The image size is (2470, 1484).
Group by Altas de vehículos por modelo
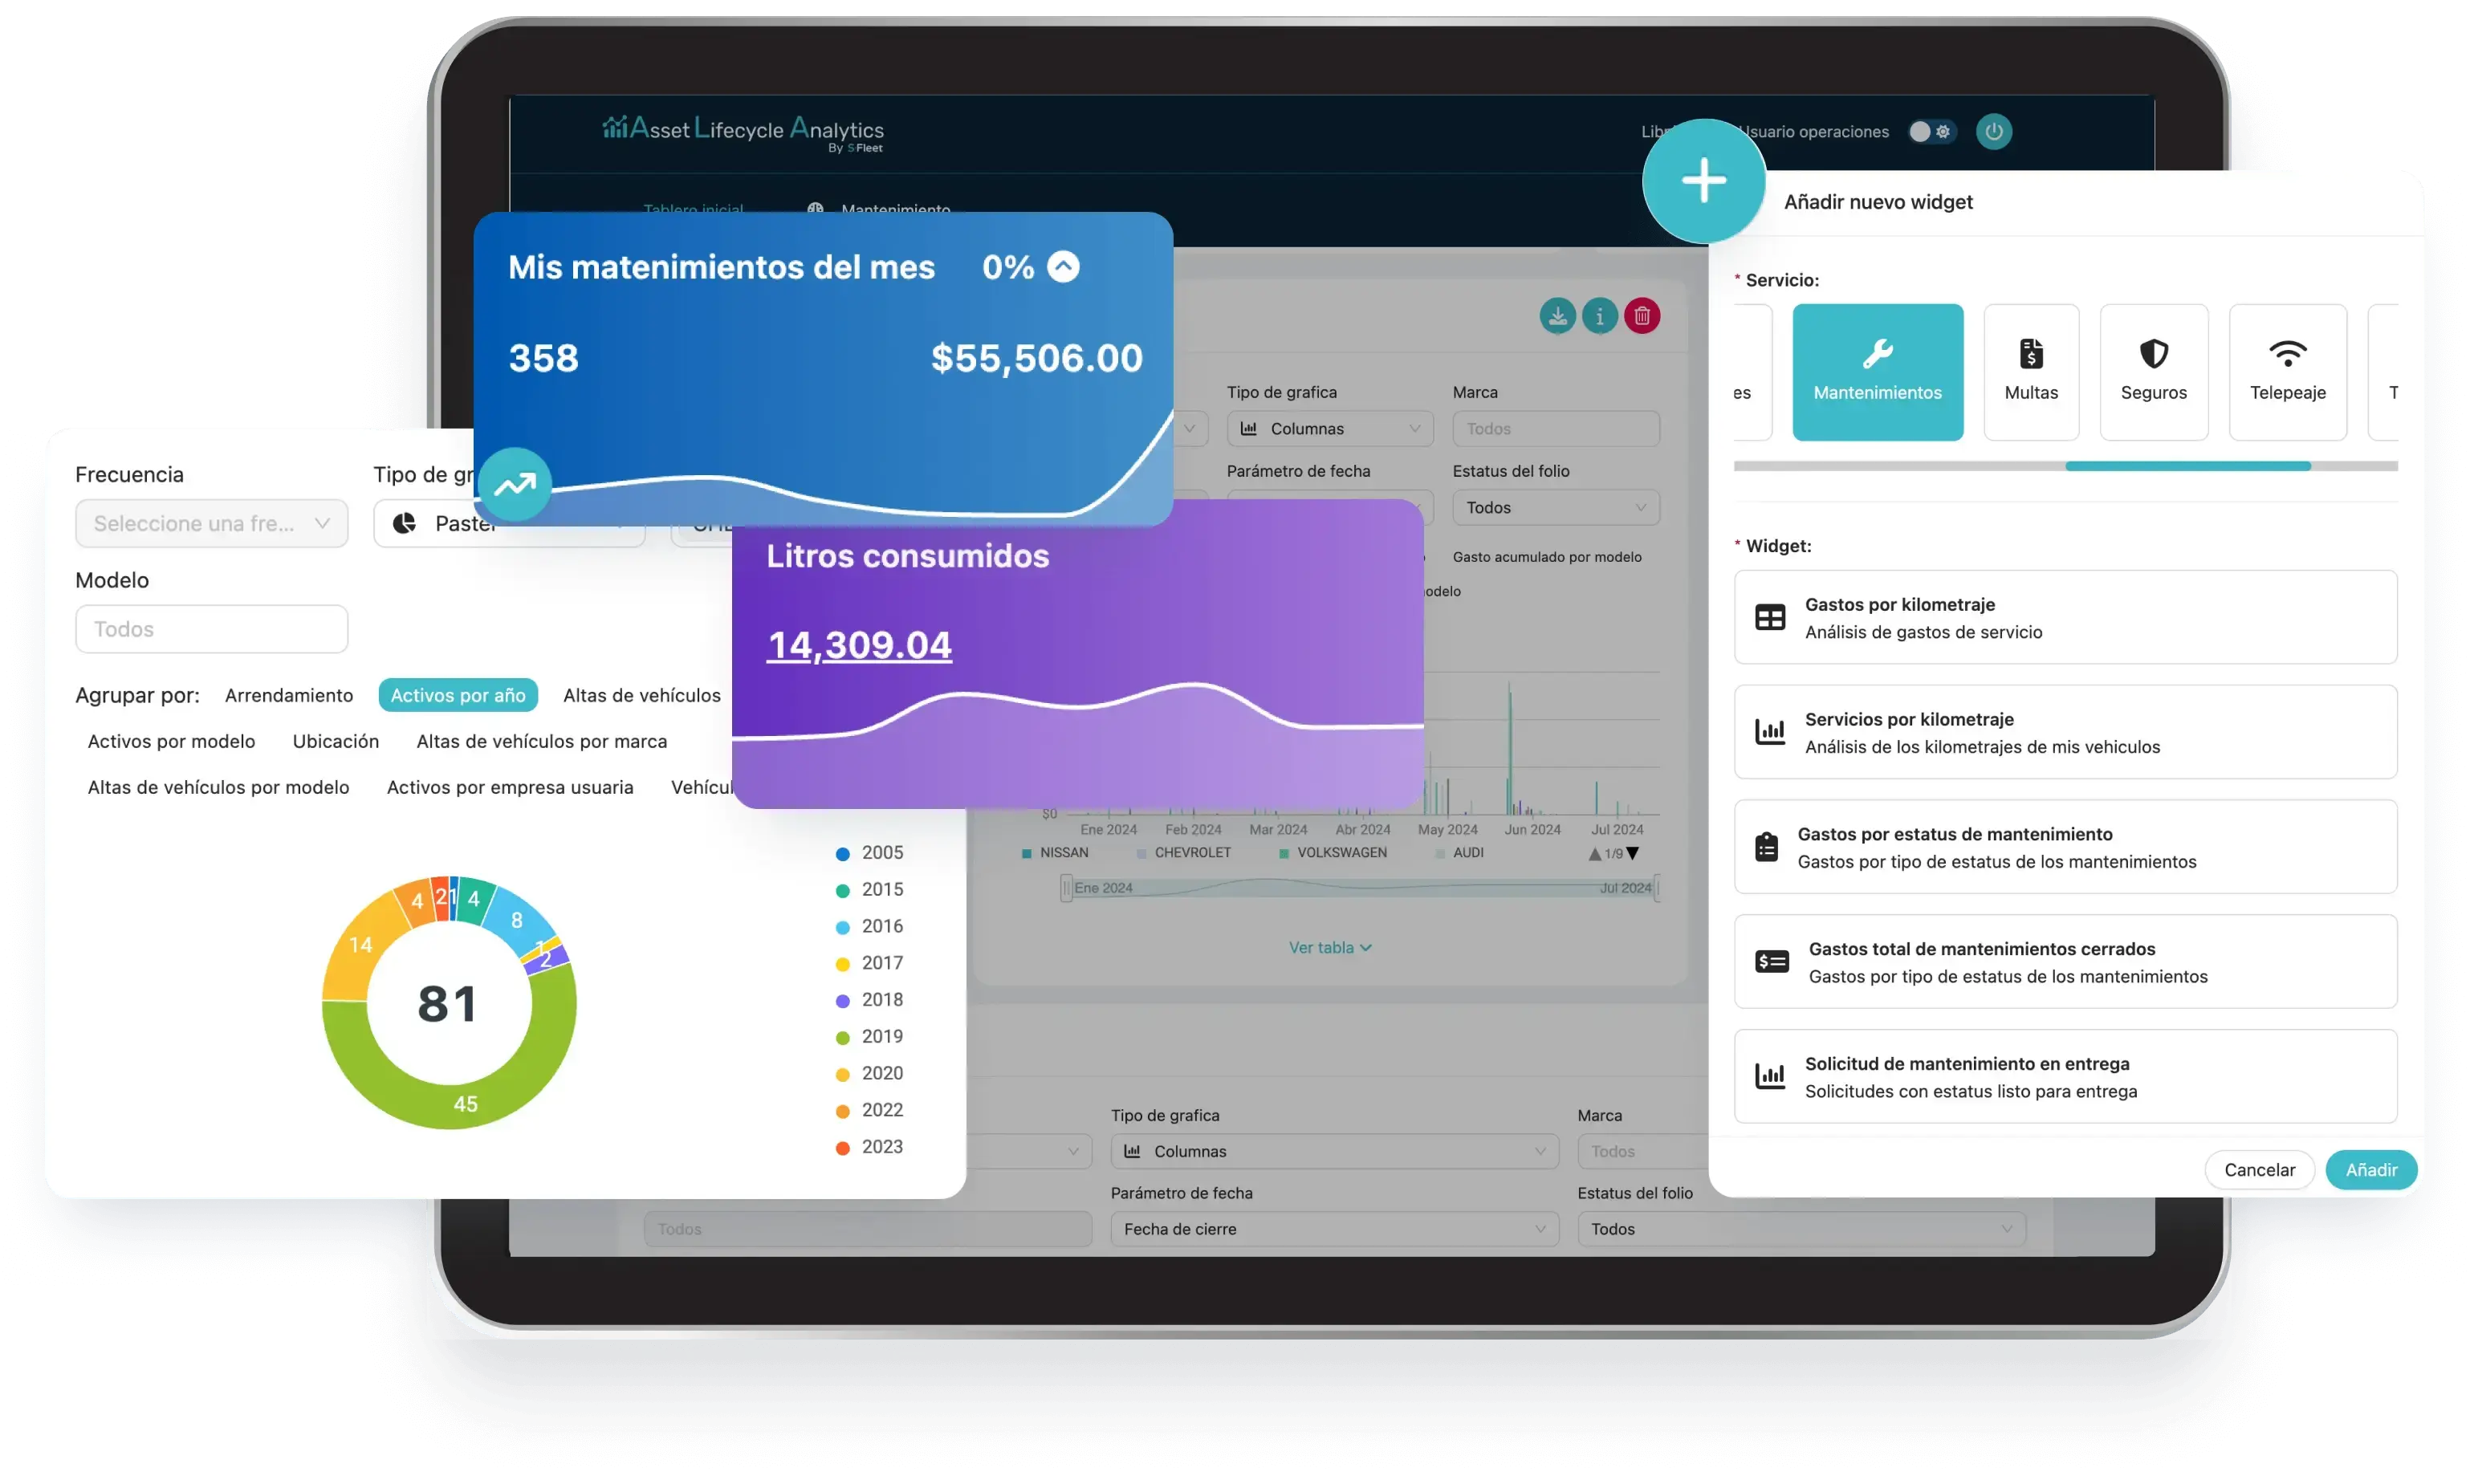click(218, 787)
